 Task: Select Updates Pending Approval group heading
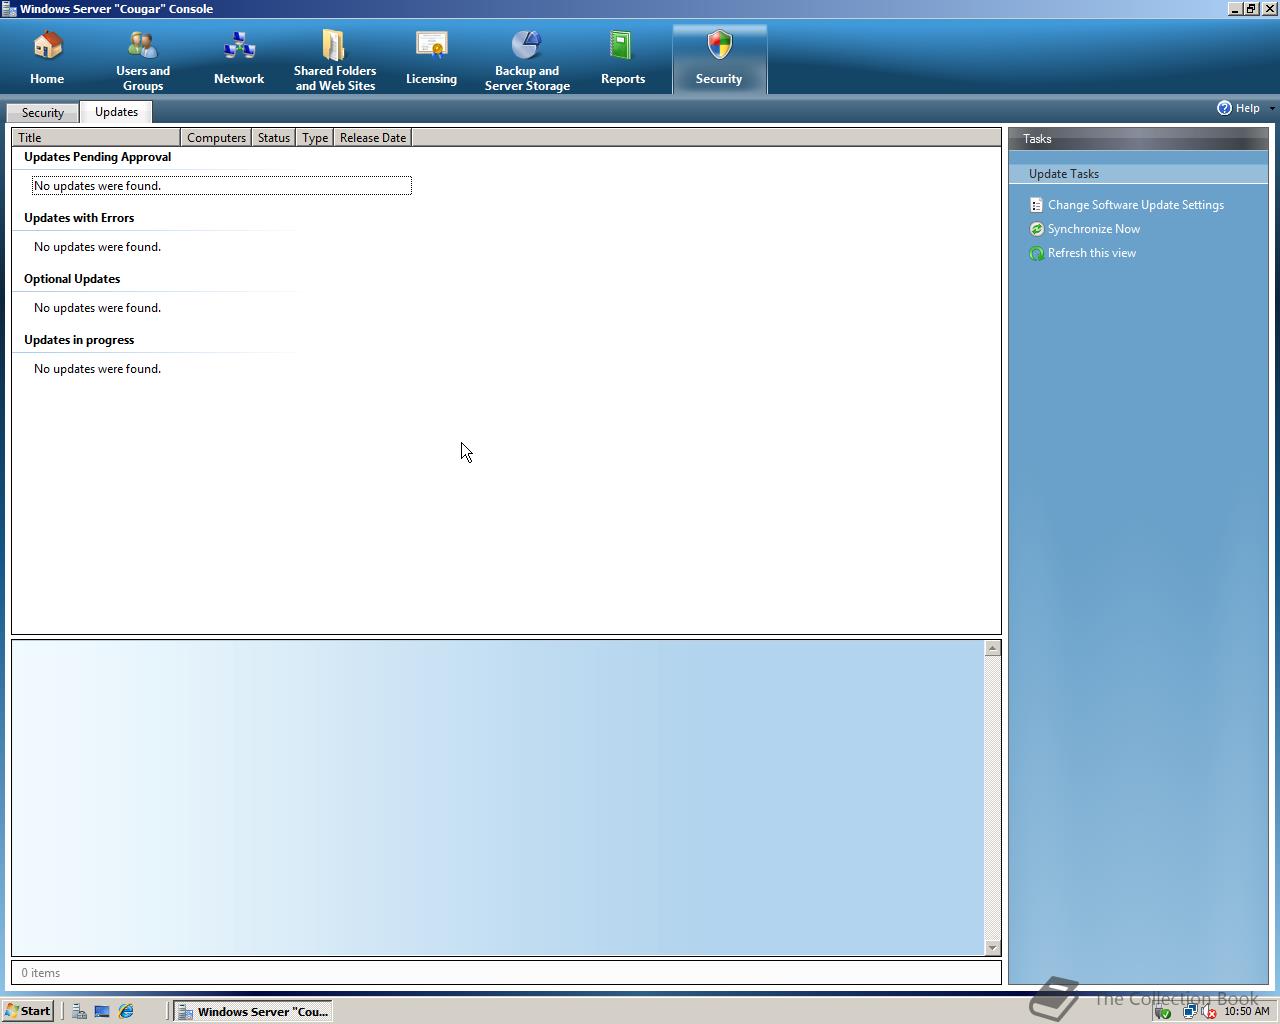coord(97,157)
